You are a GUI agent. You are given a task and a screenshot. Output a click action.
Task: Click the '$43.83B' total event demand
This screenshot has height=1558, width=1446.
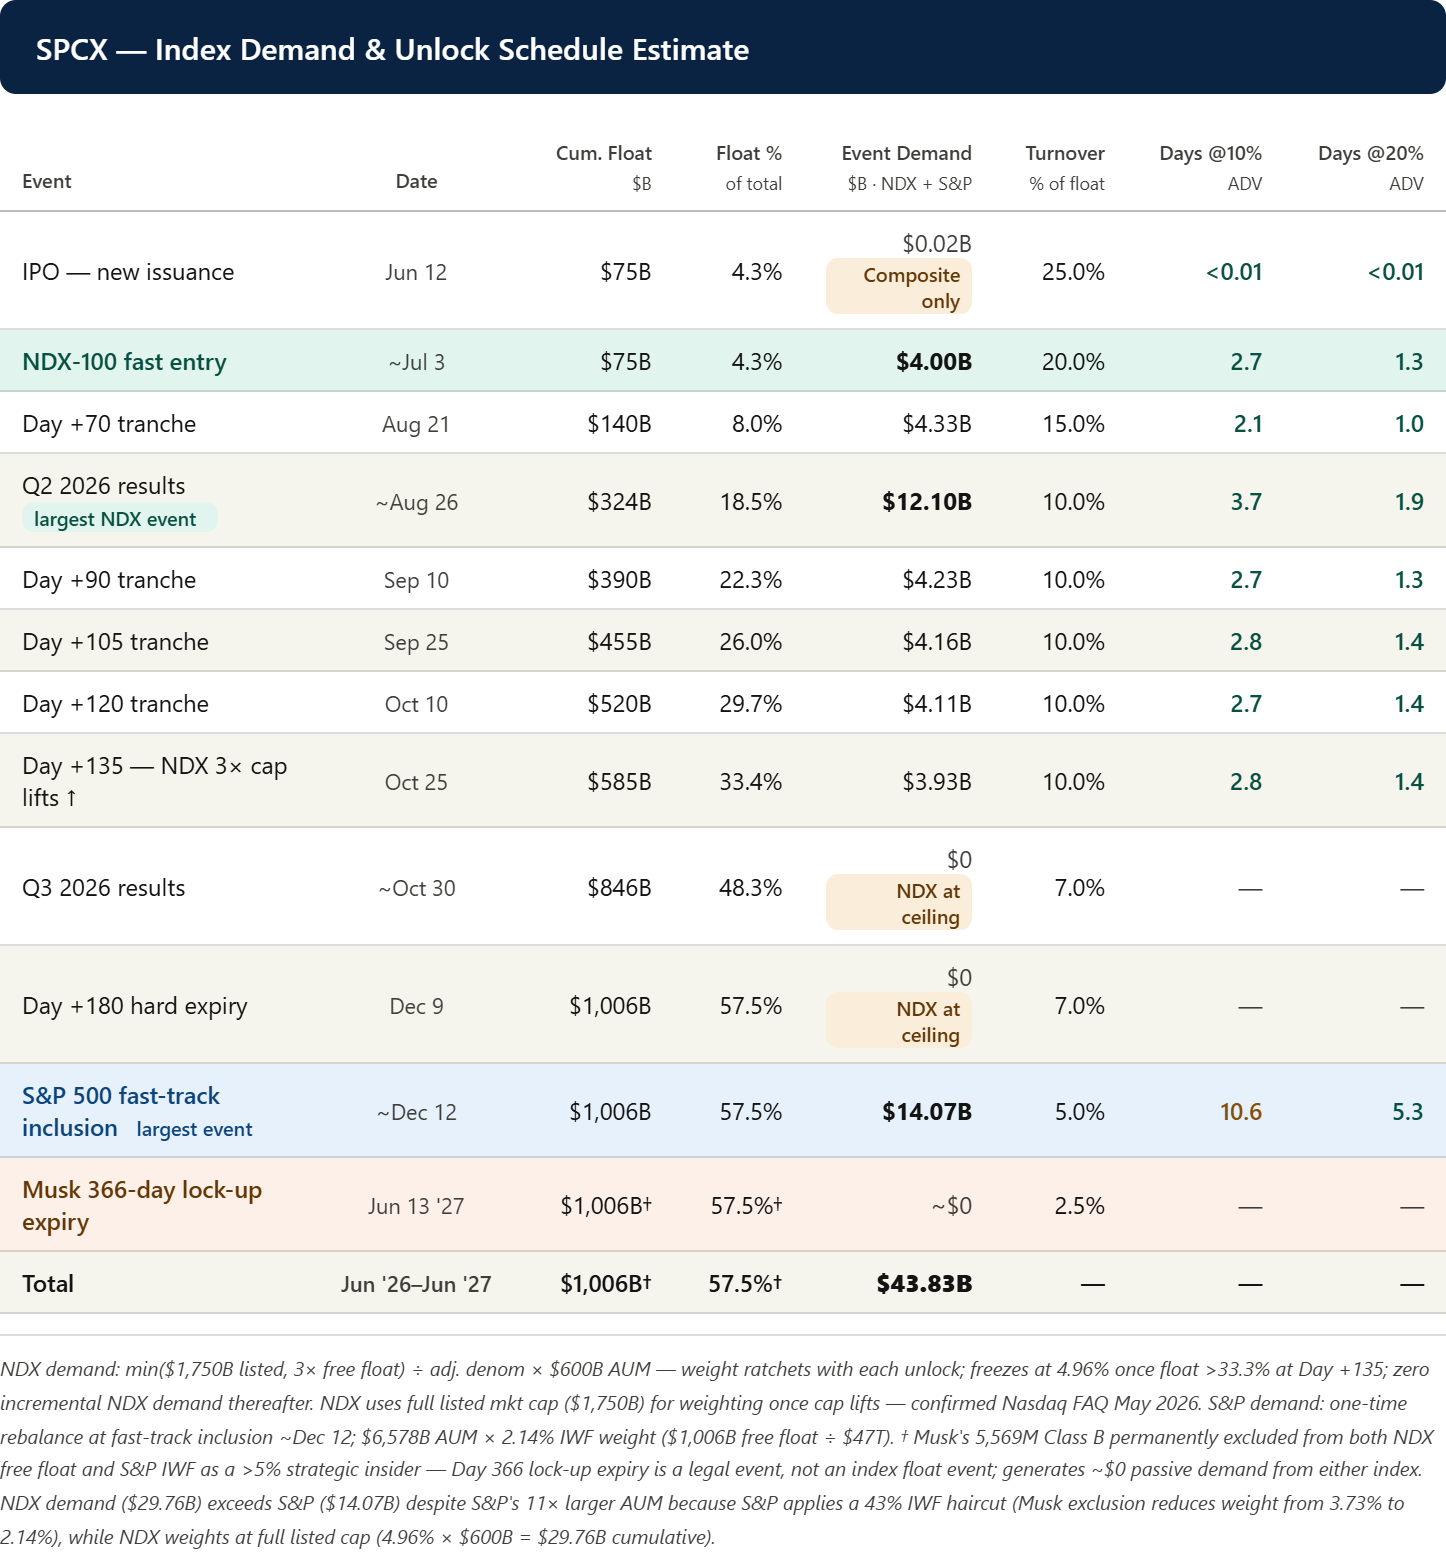(x=924, y=1284)
